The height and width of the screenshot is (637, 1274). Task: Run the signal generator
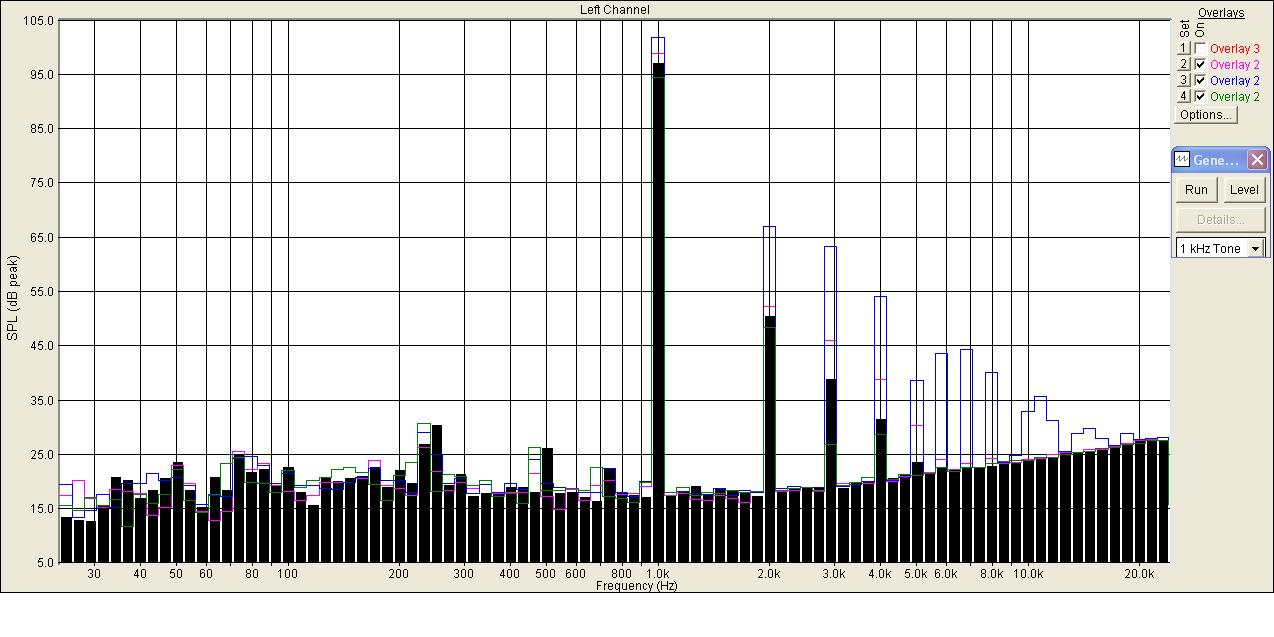click(1196, 190)
